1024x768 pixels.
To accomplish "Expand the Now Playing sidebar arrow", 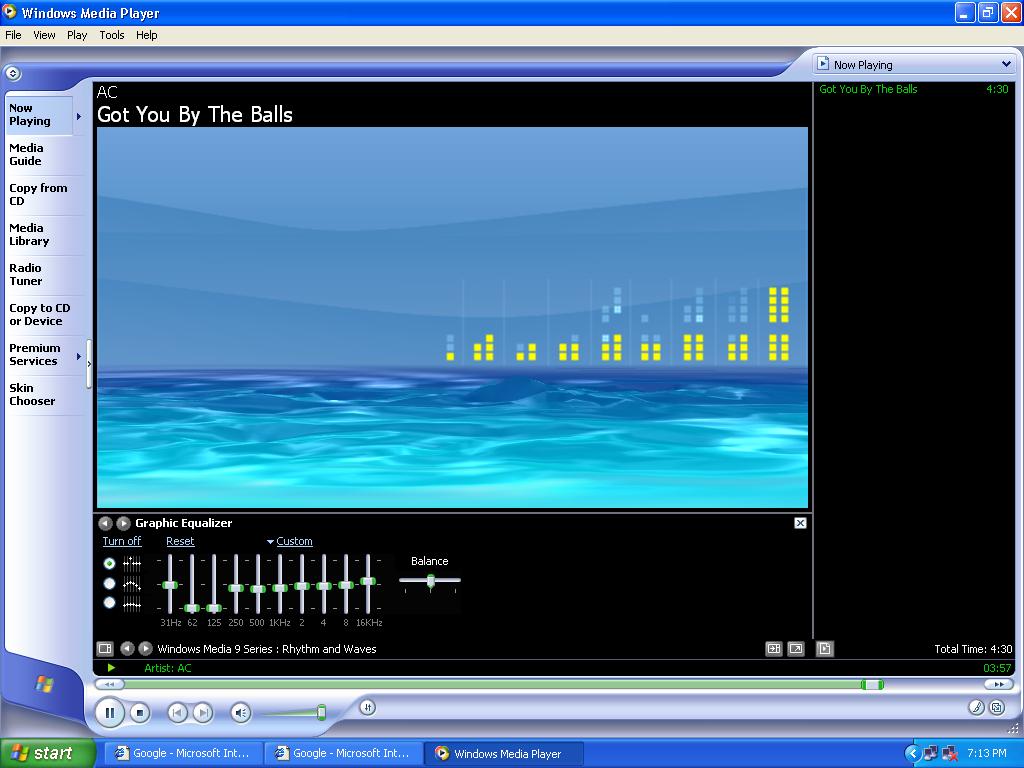I will click(x=79, y=116).
